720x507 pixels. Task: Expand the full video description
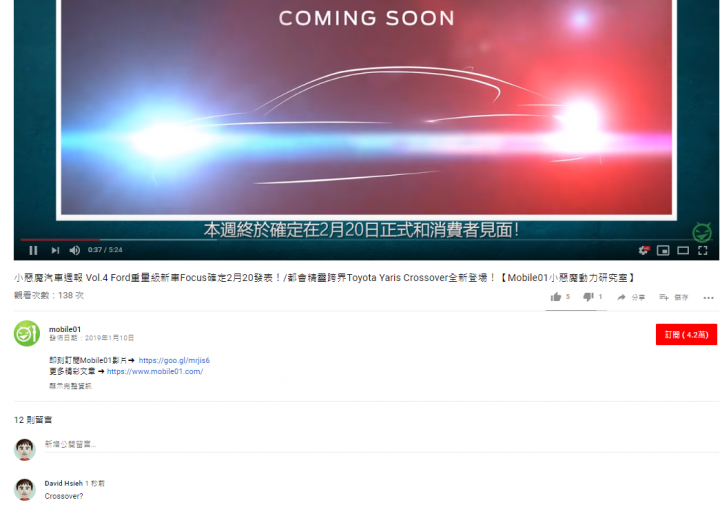[x=70, y=386]
